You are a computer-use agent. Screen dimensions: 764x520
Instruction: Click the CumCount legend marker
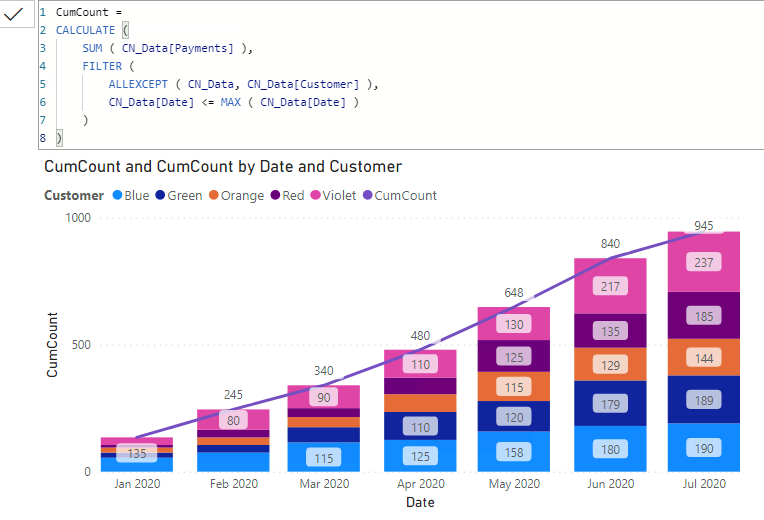pyautogui.click(x=367, y=195)
